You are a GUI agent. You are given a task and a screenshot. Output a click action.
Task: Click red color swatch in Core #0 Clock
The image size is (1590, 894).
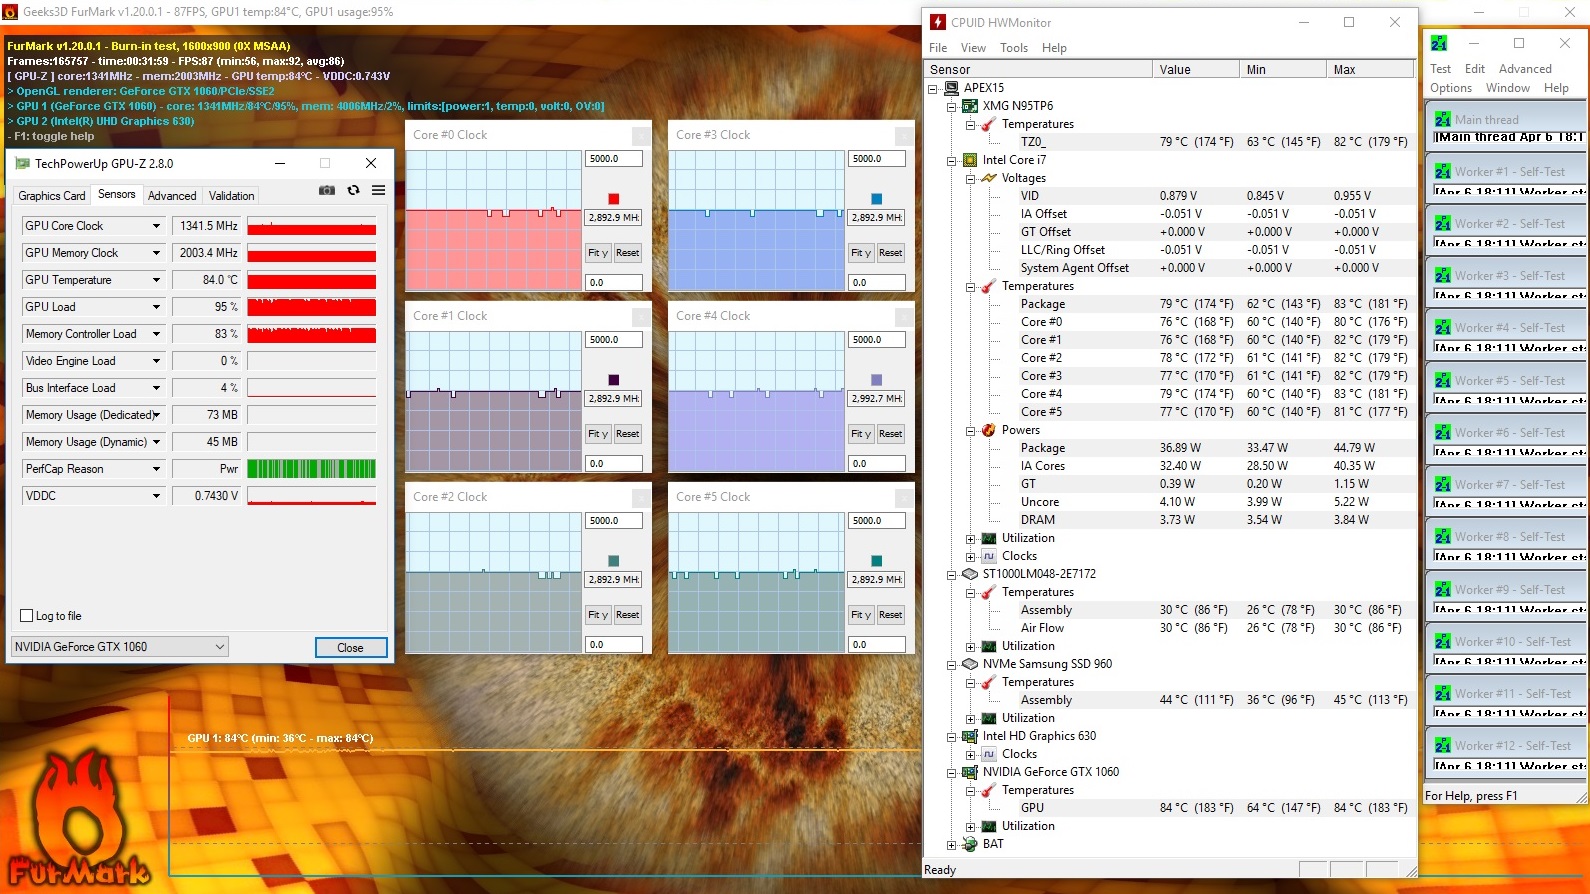614,199
